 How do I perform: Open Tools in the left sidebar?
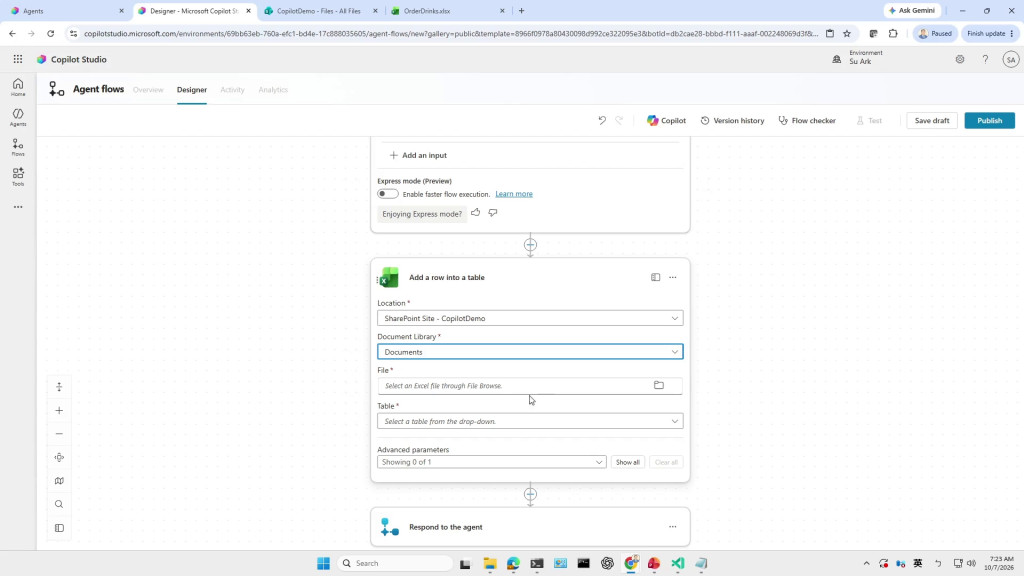point(18,177)
